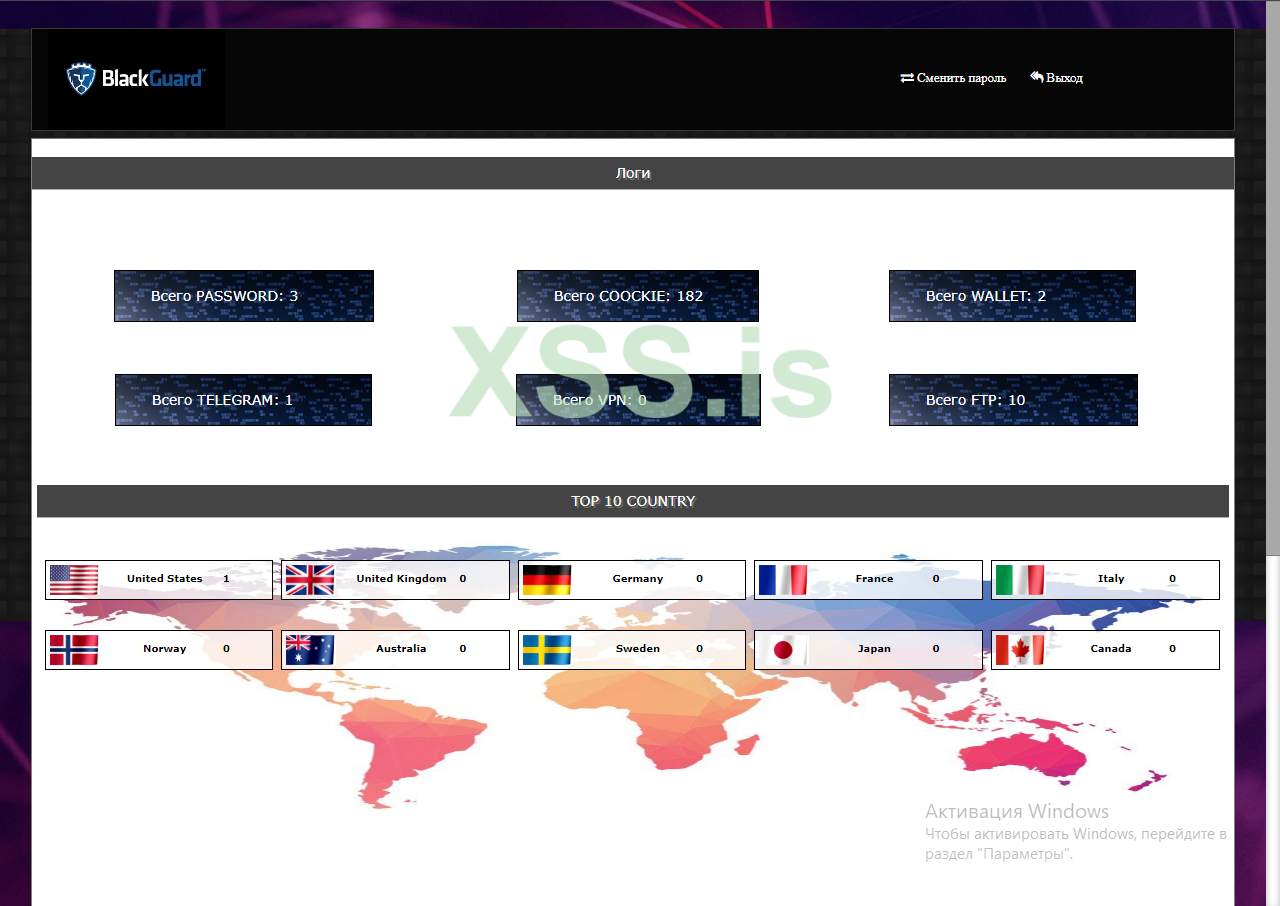Click the TOP 10 COUNTRY header
The width and height of the screenshot is (1280, 906).
(x=633, y=501)
